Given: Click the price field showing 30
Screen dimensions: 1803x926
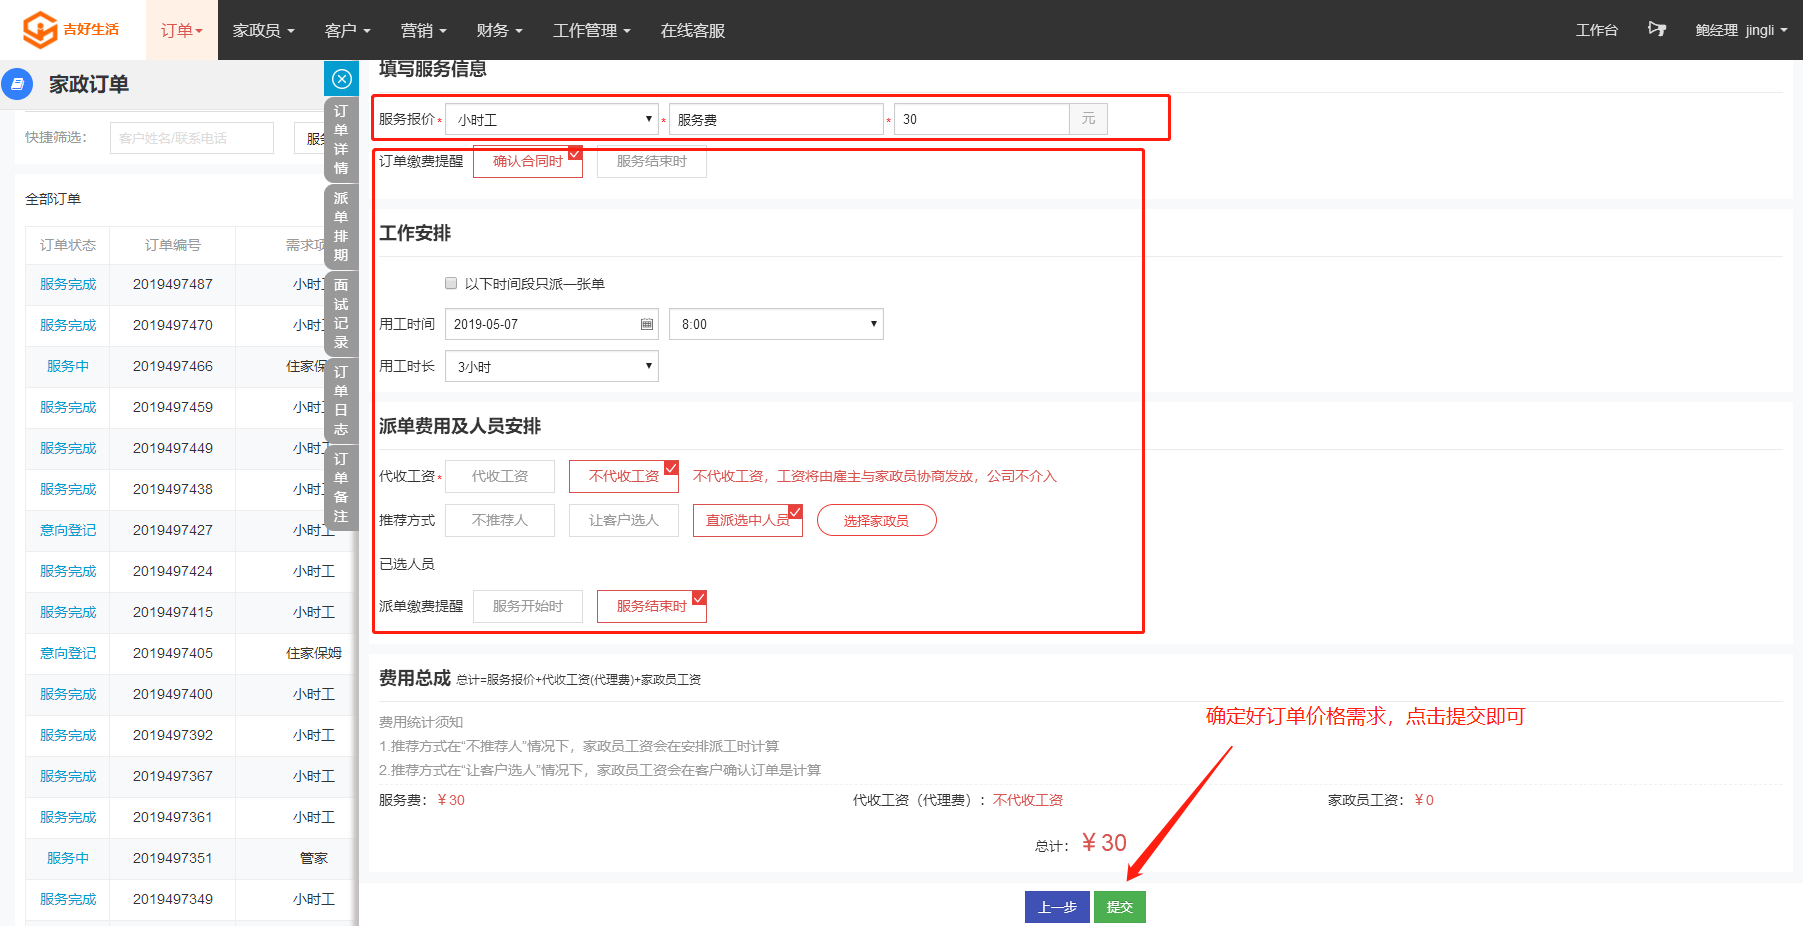Looking at the screenshot, I should pyautogui.click(x=981, y=119).
